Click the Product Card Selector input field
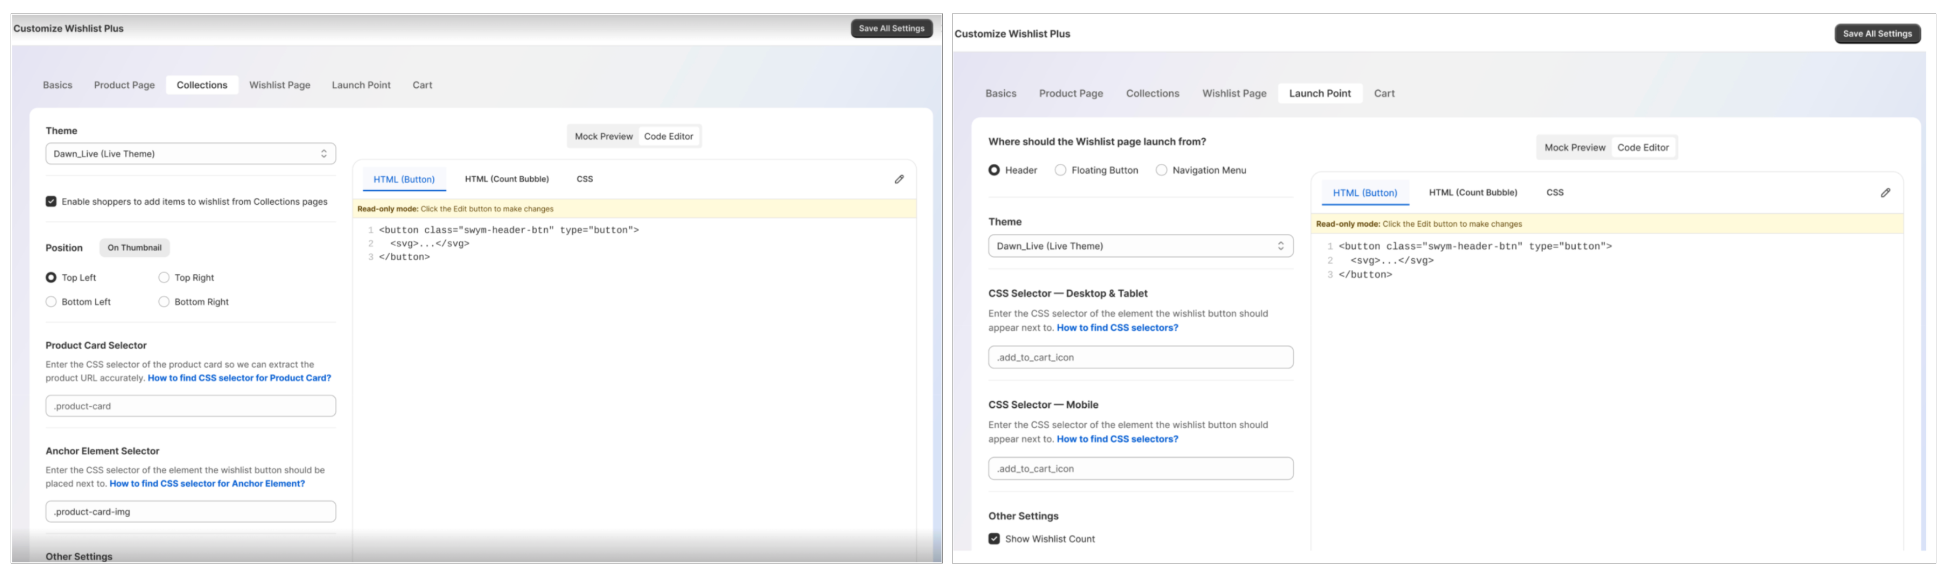This screenshot has height=580, width=1946. click(190, 406)
